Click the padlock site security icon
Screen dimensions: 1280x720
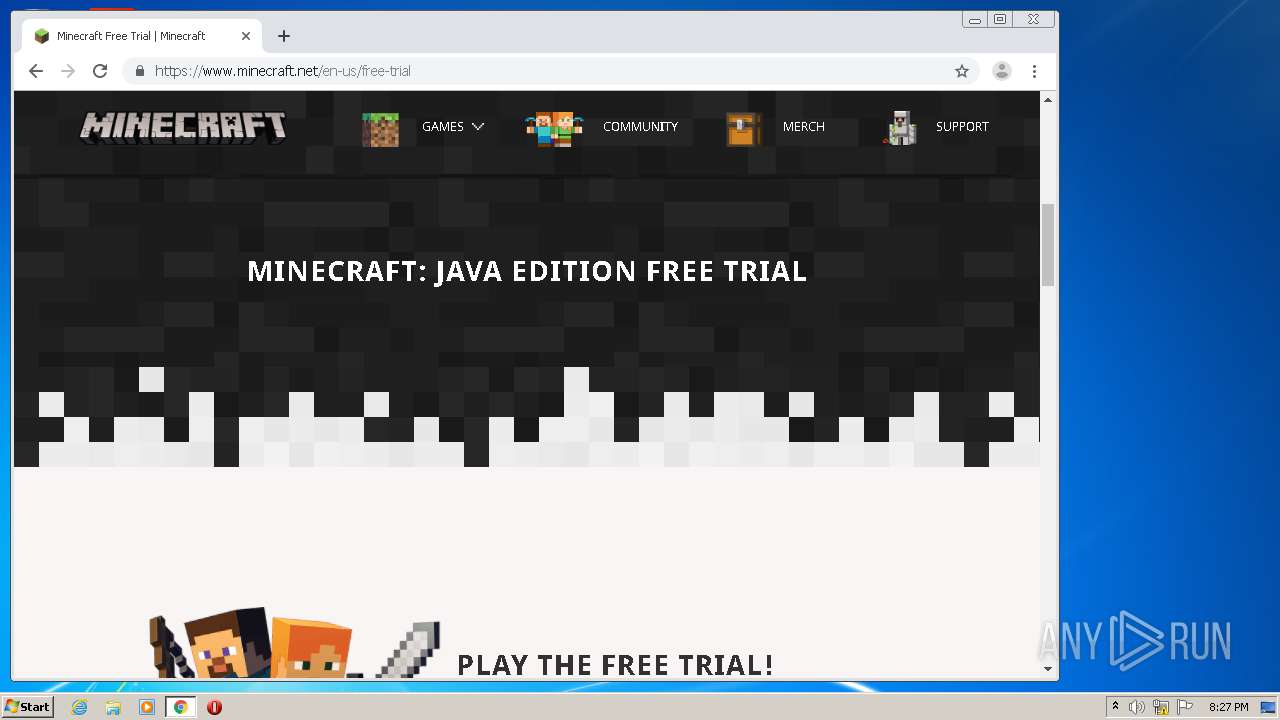(x=139, y=71)
